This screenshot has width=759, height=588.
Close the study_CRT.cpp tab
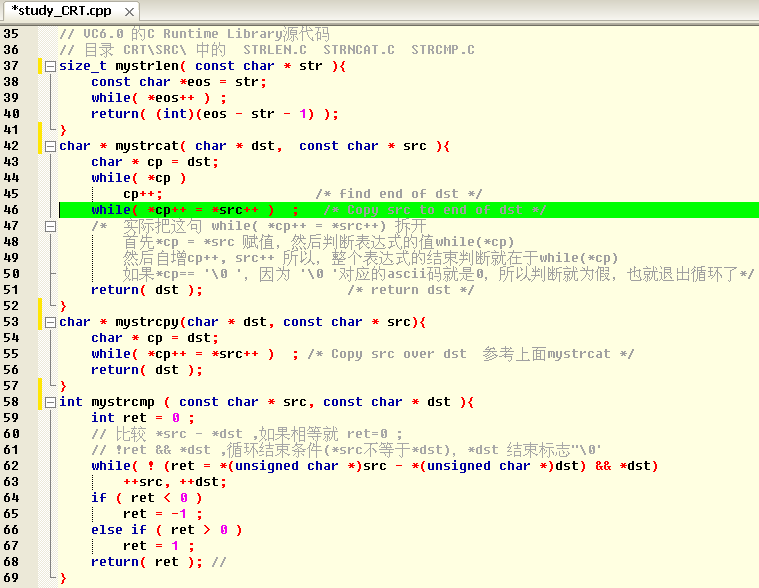click(129, 12)
